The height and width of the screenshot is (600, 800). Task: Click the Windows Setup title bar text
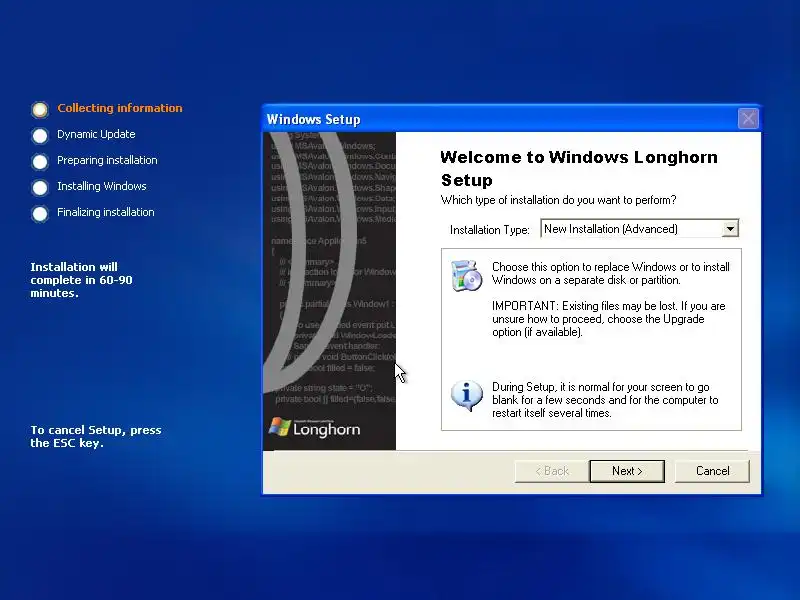coord(313,119)
